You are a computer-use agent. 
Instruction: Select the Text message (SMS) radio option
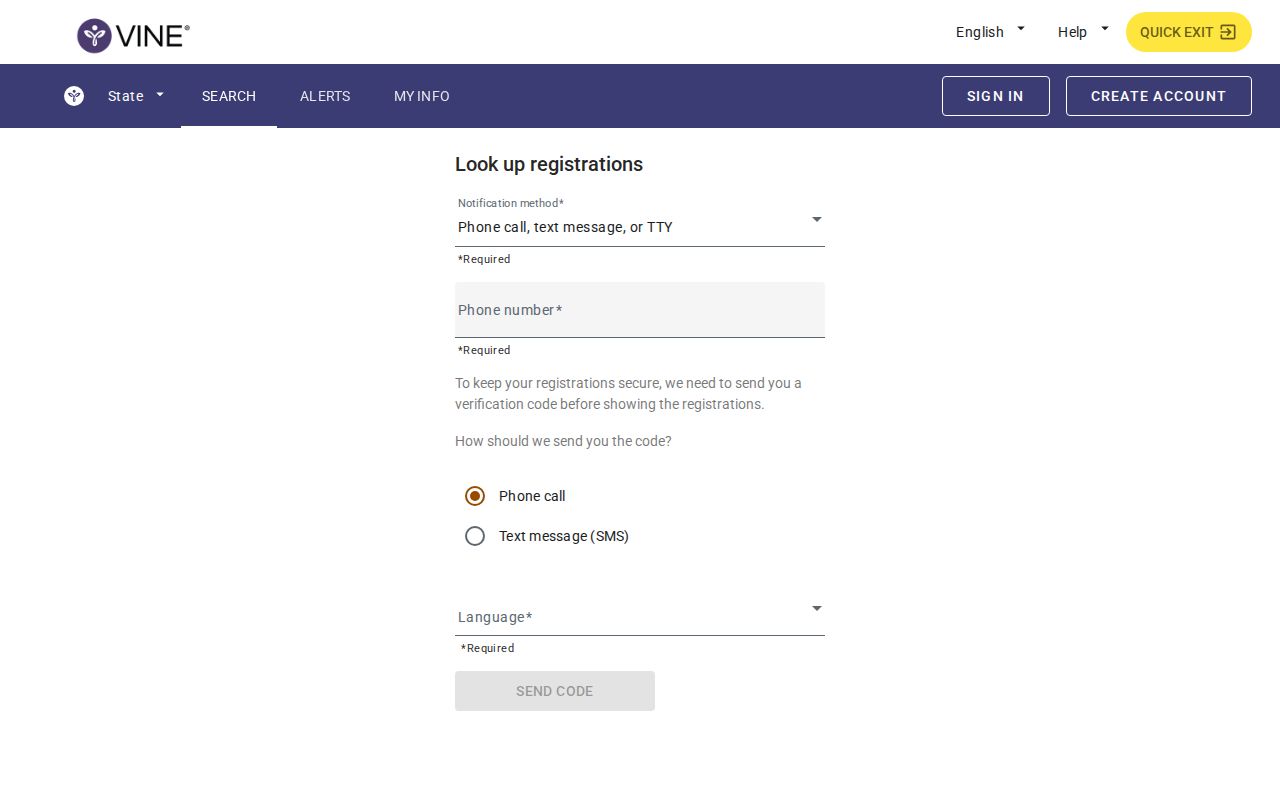pos(475,536)
